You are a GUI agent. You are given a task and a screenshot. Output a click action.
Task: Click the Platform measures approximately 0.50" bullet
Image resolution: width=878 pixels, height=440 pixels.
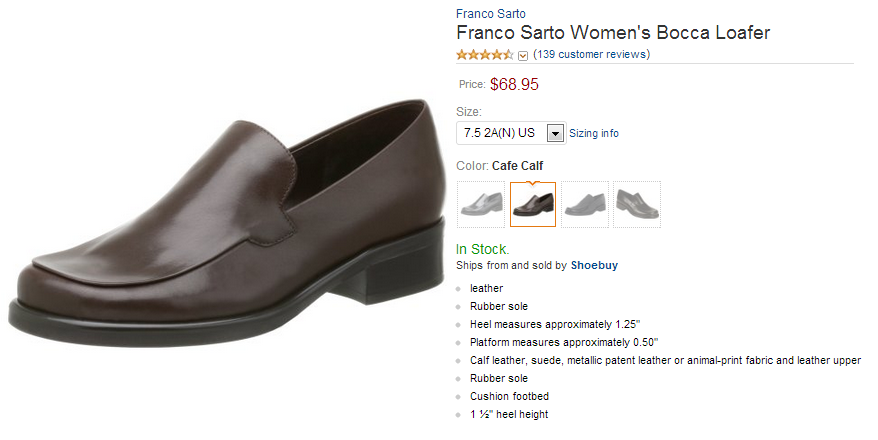click(x=564, y=342)
